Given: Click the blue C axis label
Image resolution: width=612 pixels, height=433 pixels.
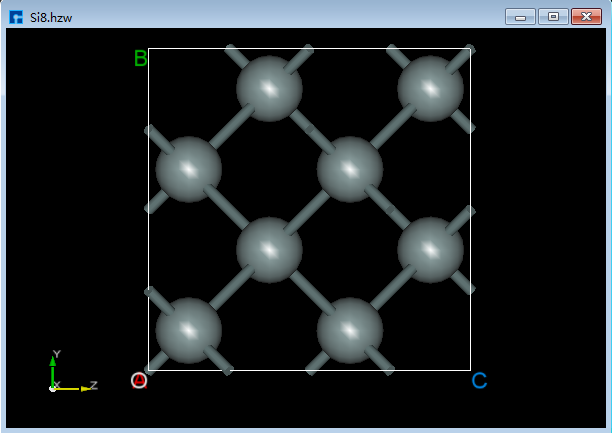Looking at the screenshot, I should [479, 380].
